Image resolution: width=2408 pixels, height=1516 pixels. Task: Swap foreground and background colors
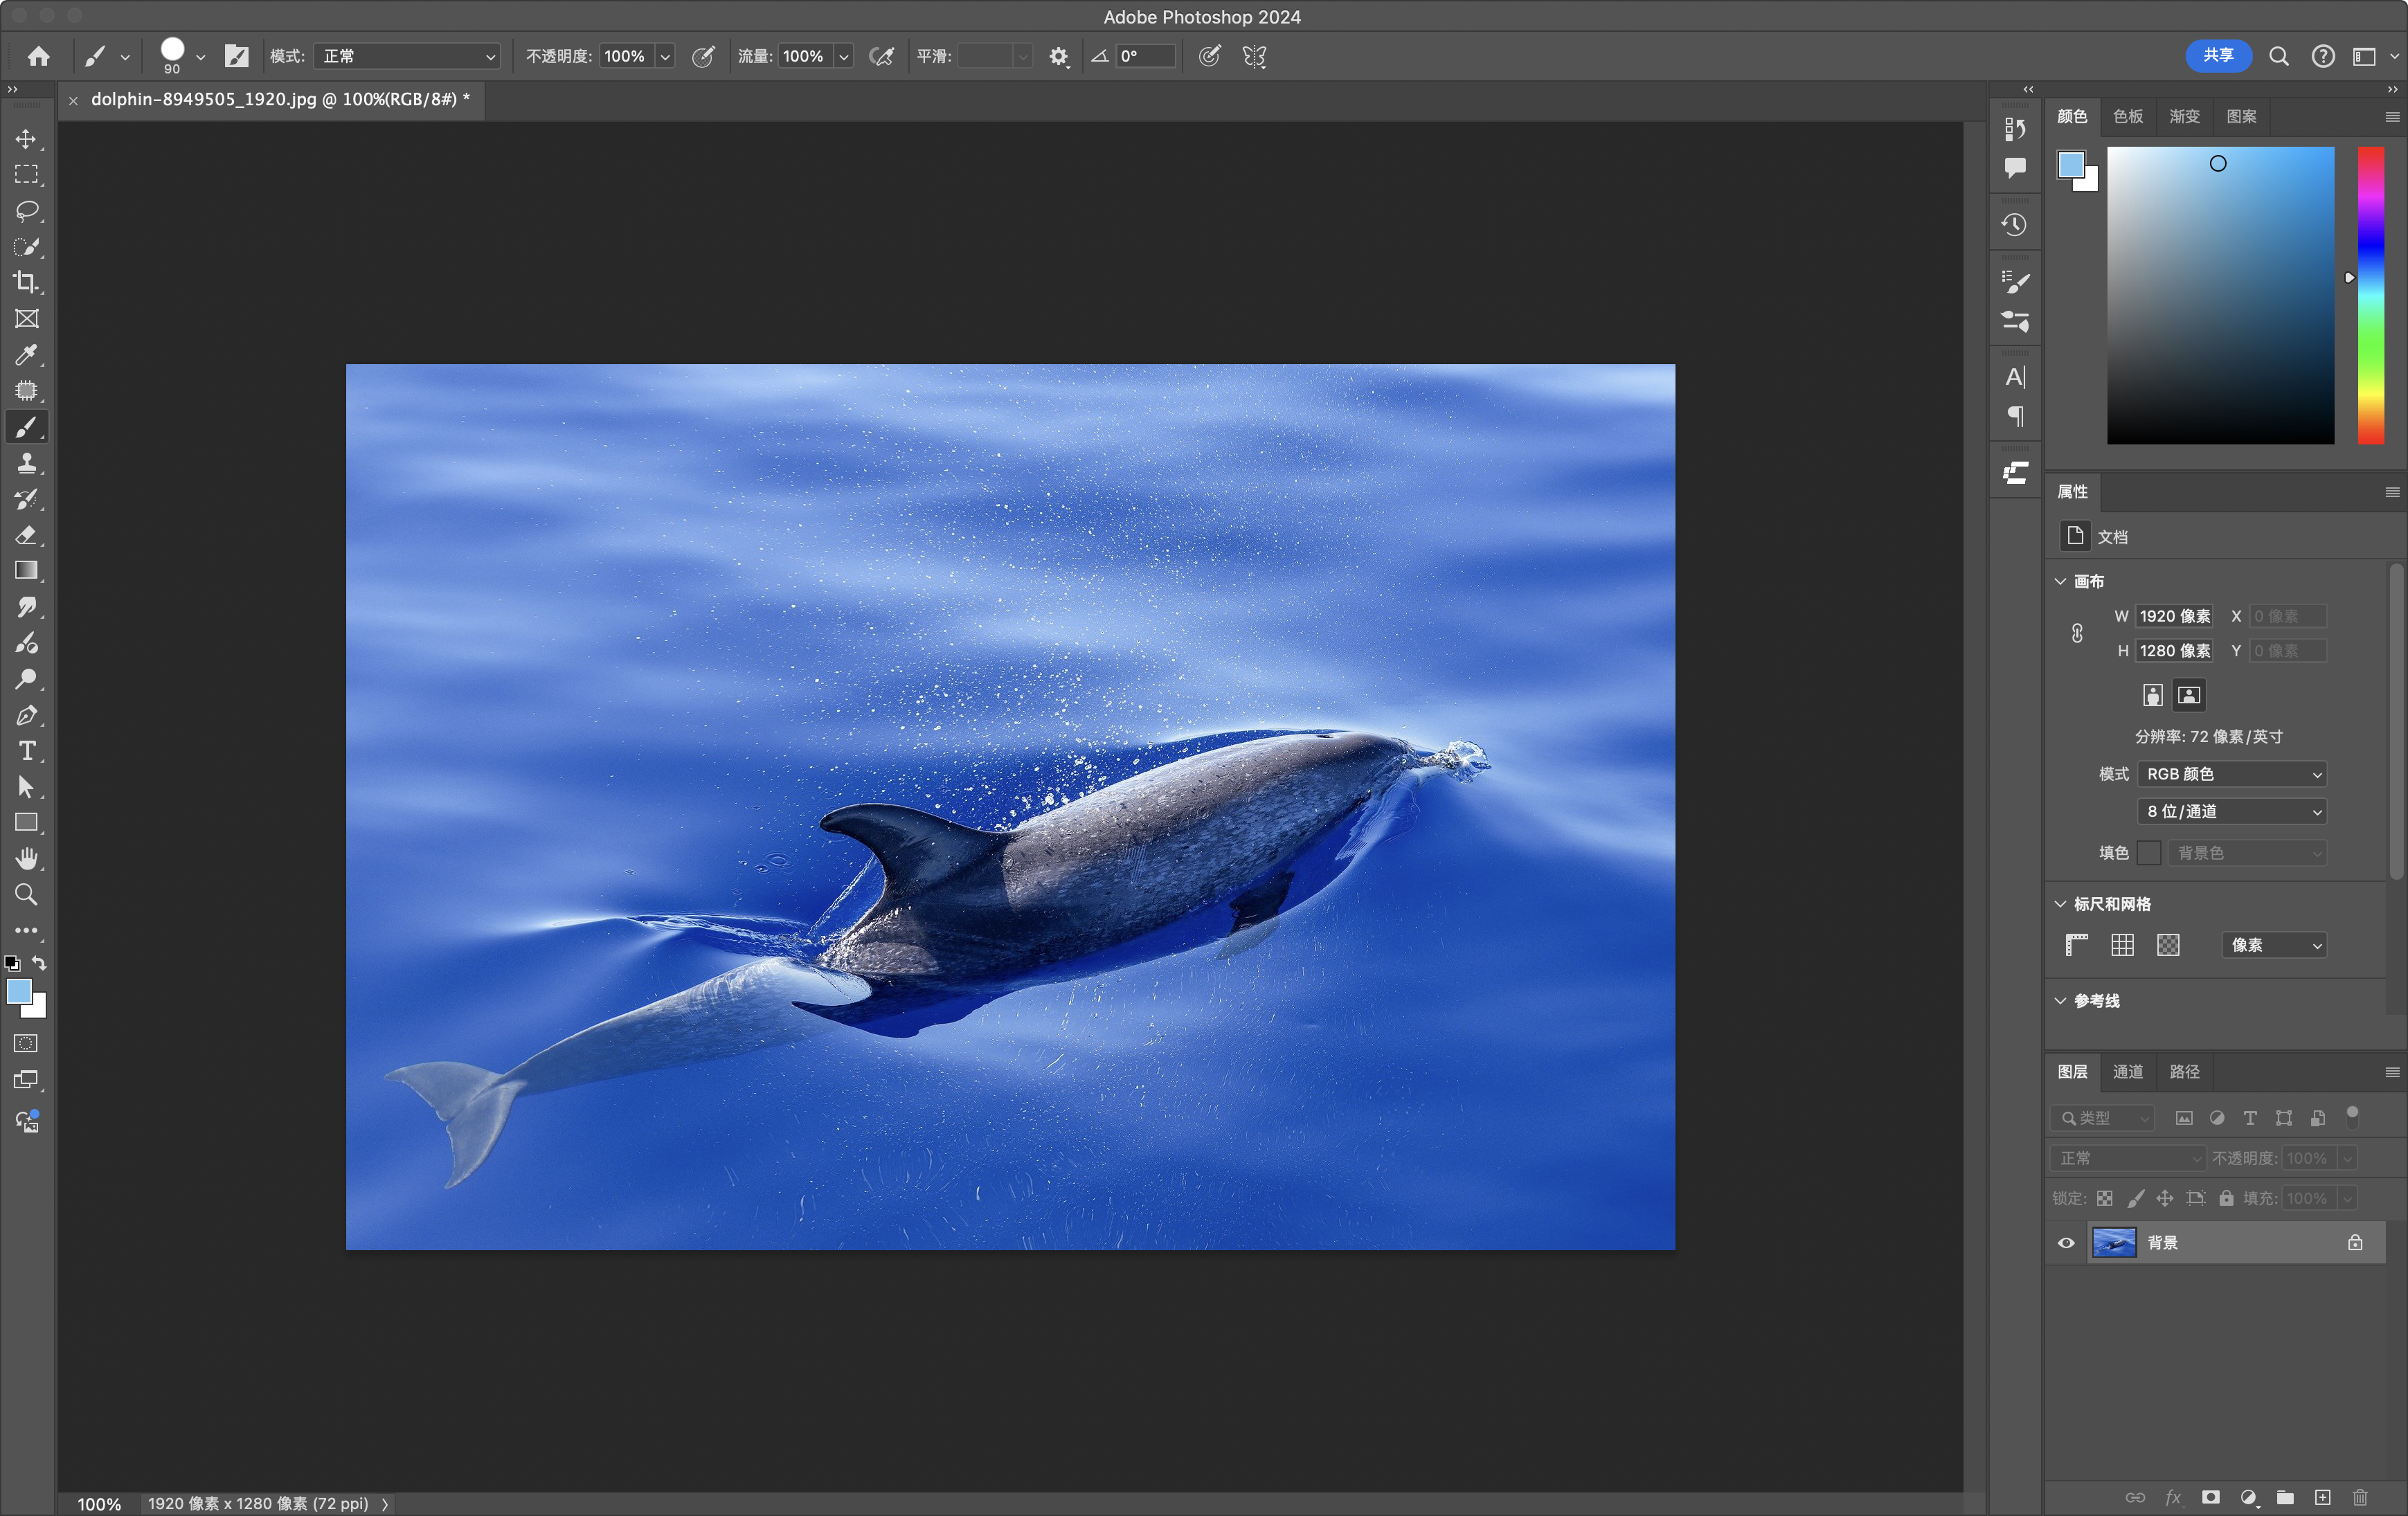coord(39,963)
